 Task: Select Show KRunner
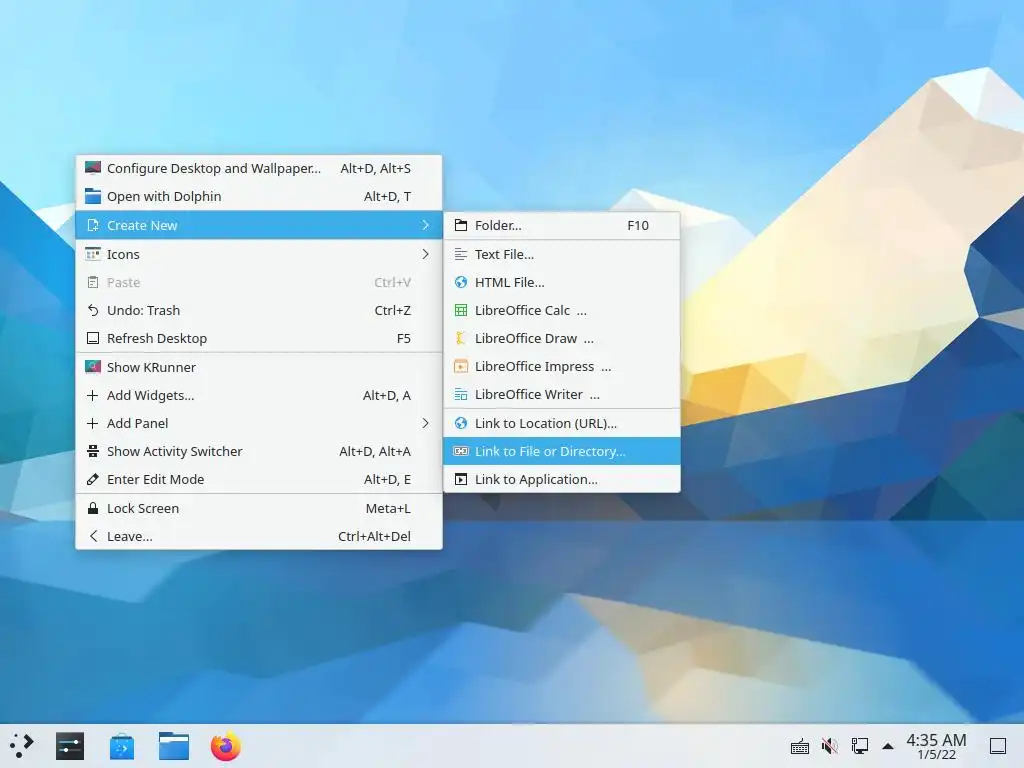click(259, 367)
